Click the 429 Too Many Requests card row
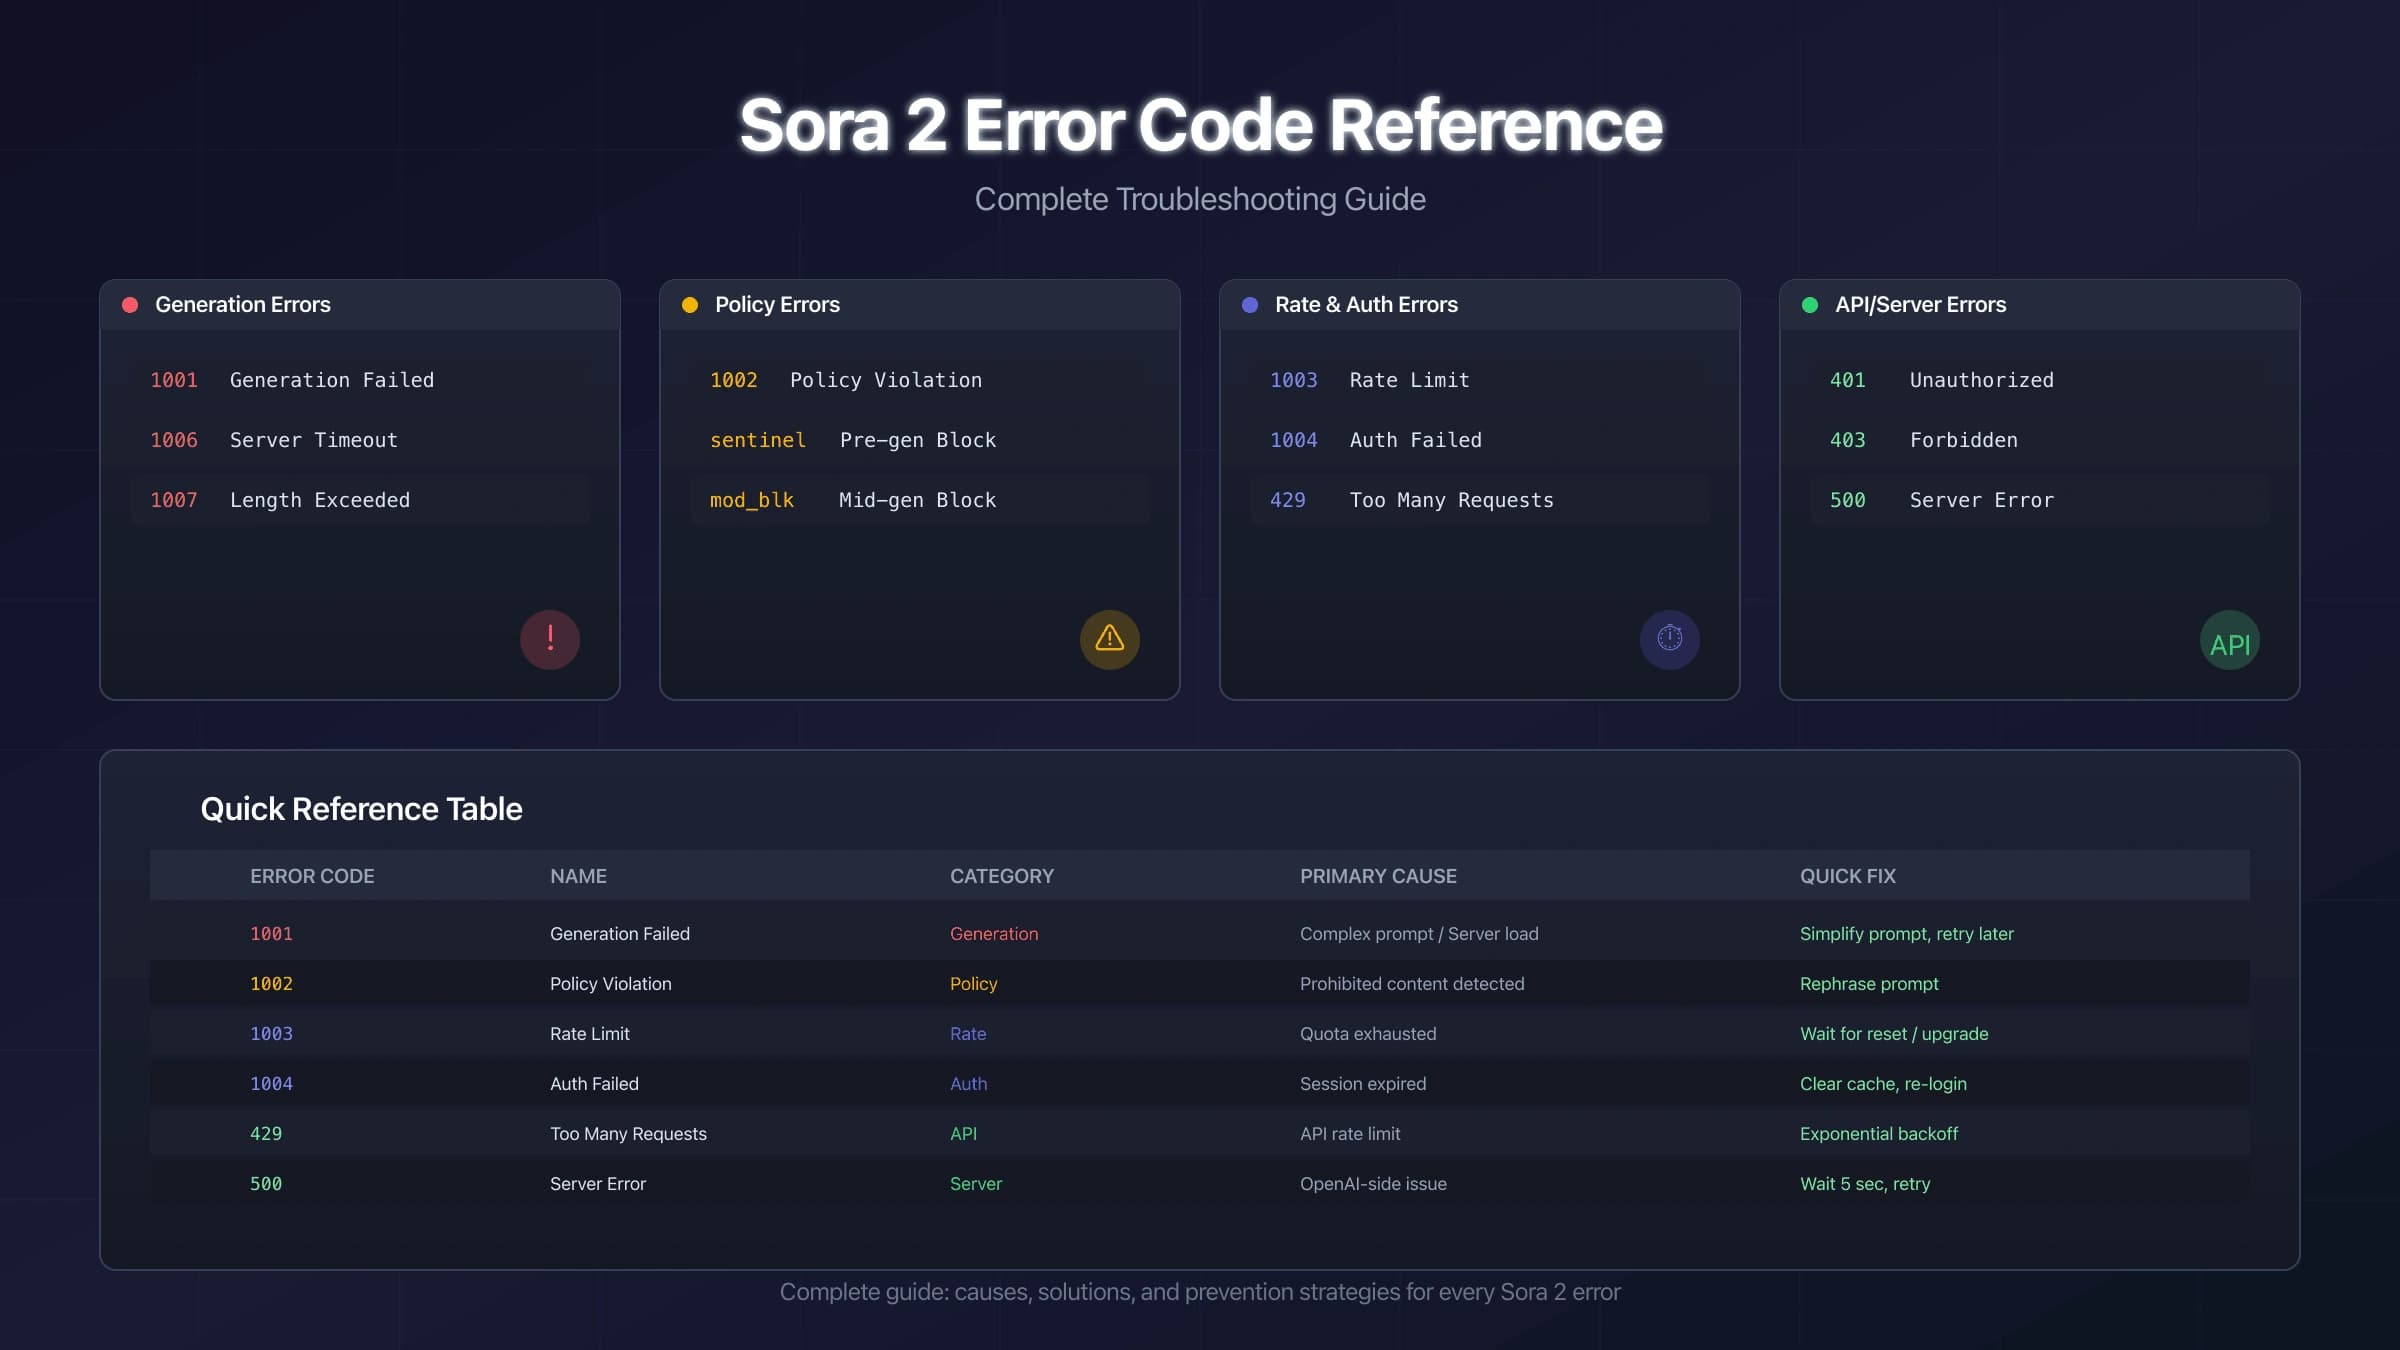 1480,500
